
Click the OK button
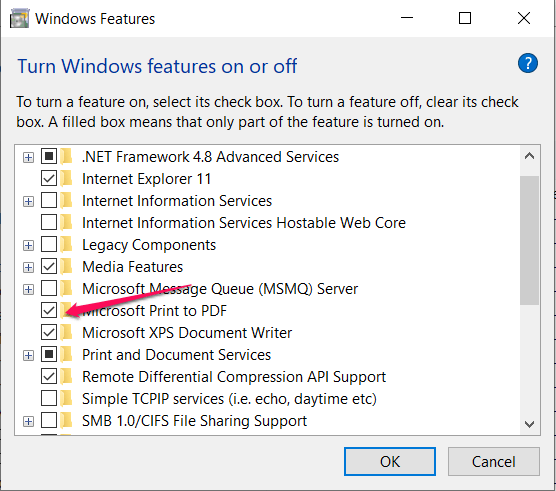tap(390, 462)
